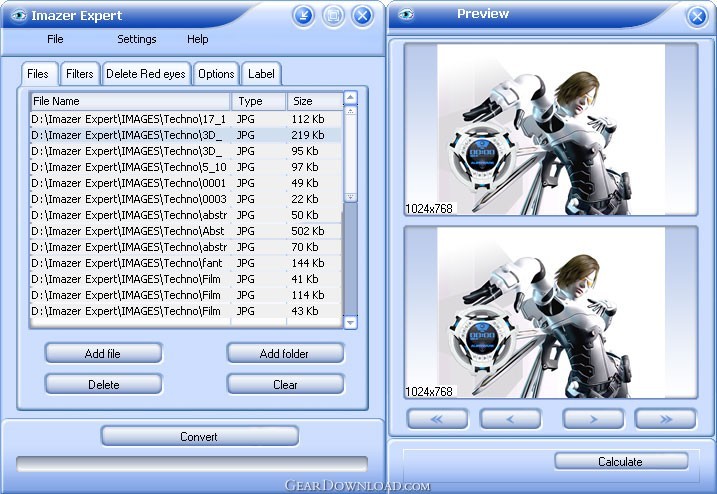Open the Delete Red eyes tab

point(146,74)
